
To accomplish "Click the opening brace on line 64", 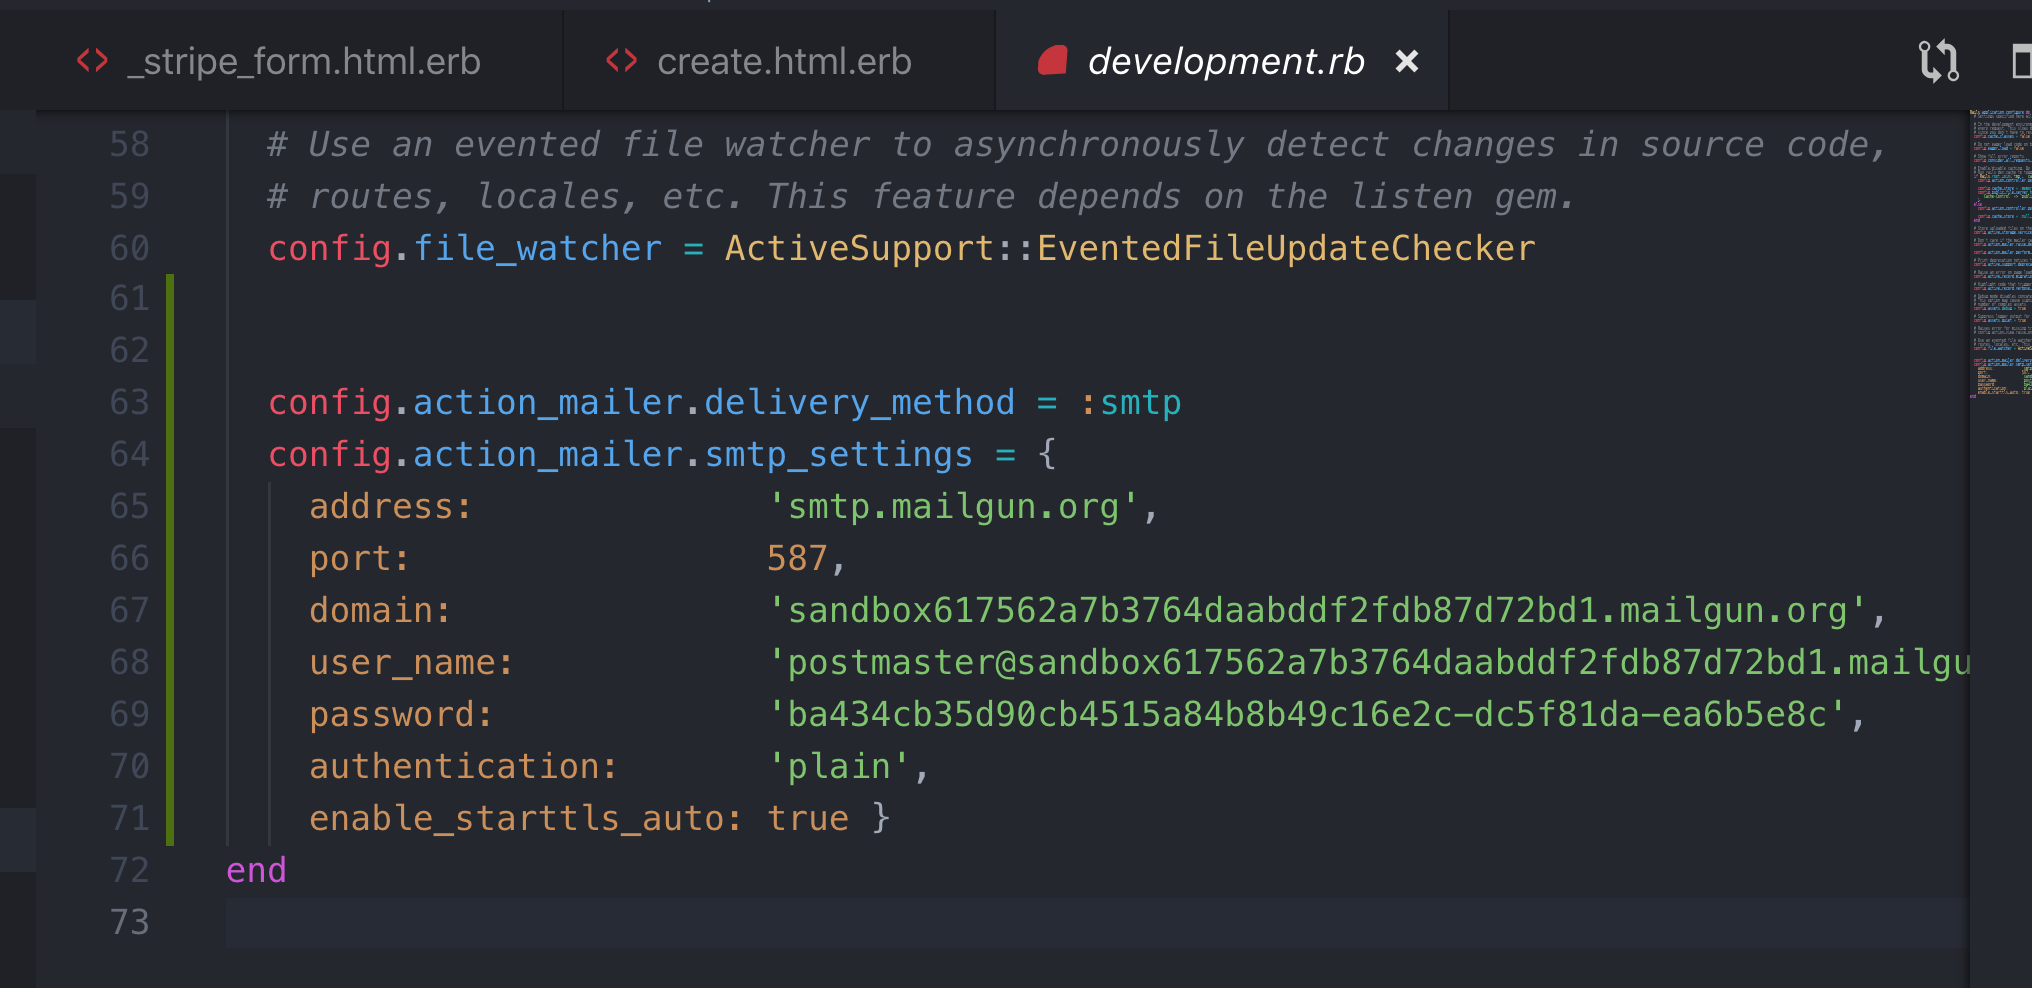I will click(1047, 455).
